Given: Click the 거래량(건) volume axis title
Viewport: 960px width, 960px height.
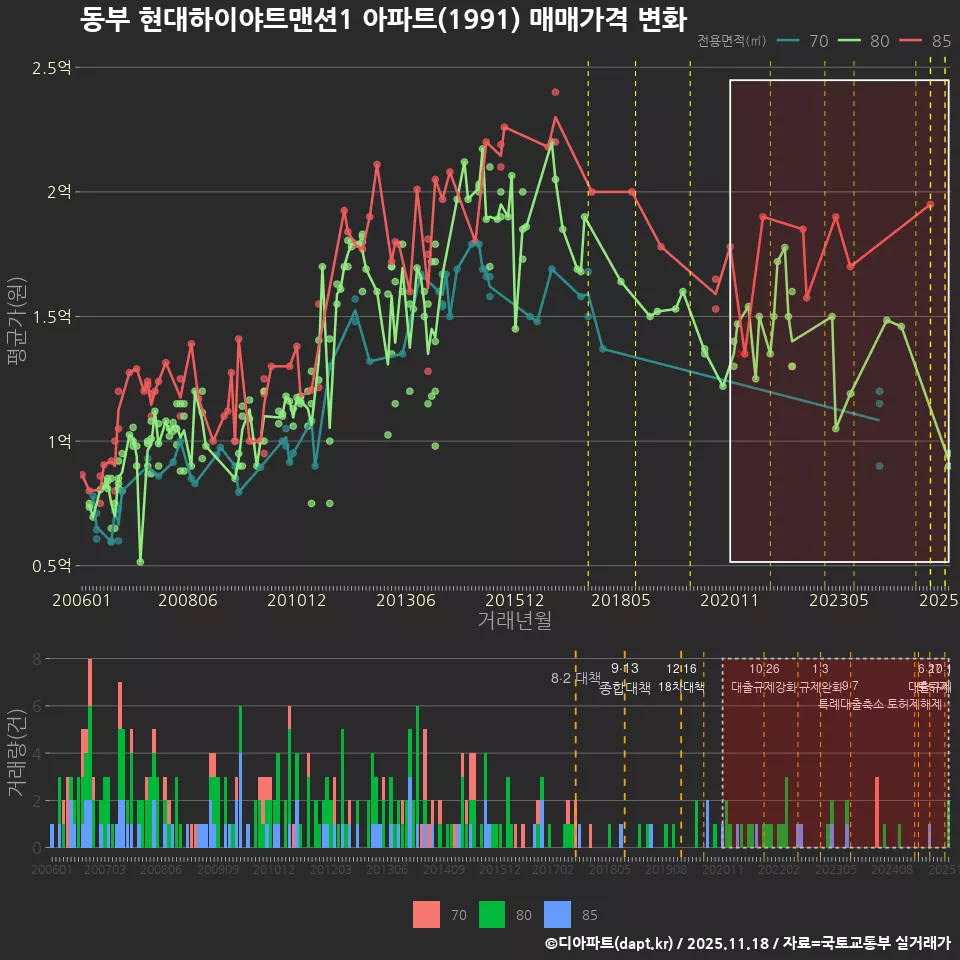Looking at the screenshot, I should tap(16, 753).
